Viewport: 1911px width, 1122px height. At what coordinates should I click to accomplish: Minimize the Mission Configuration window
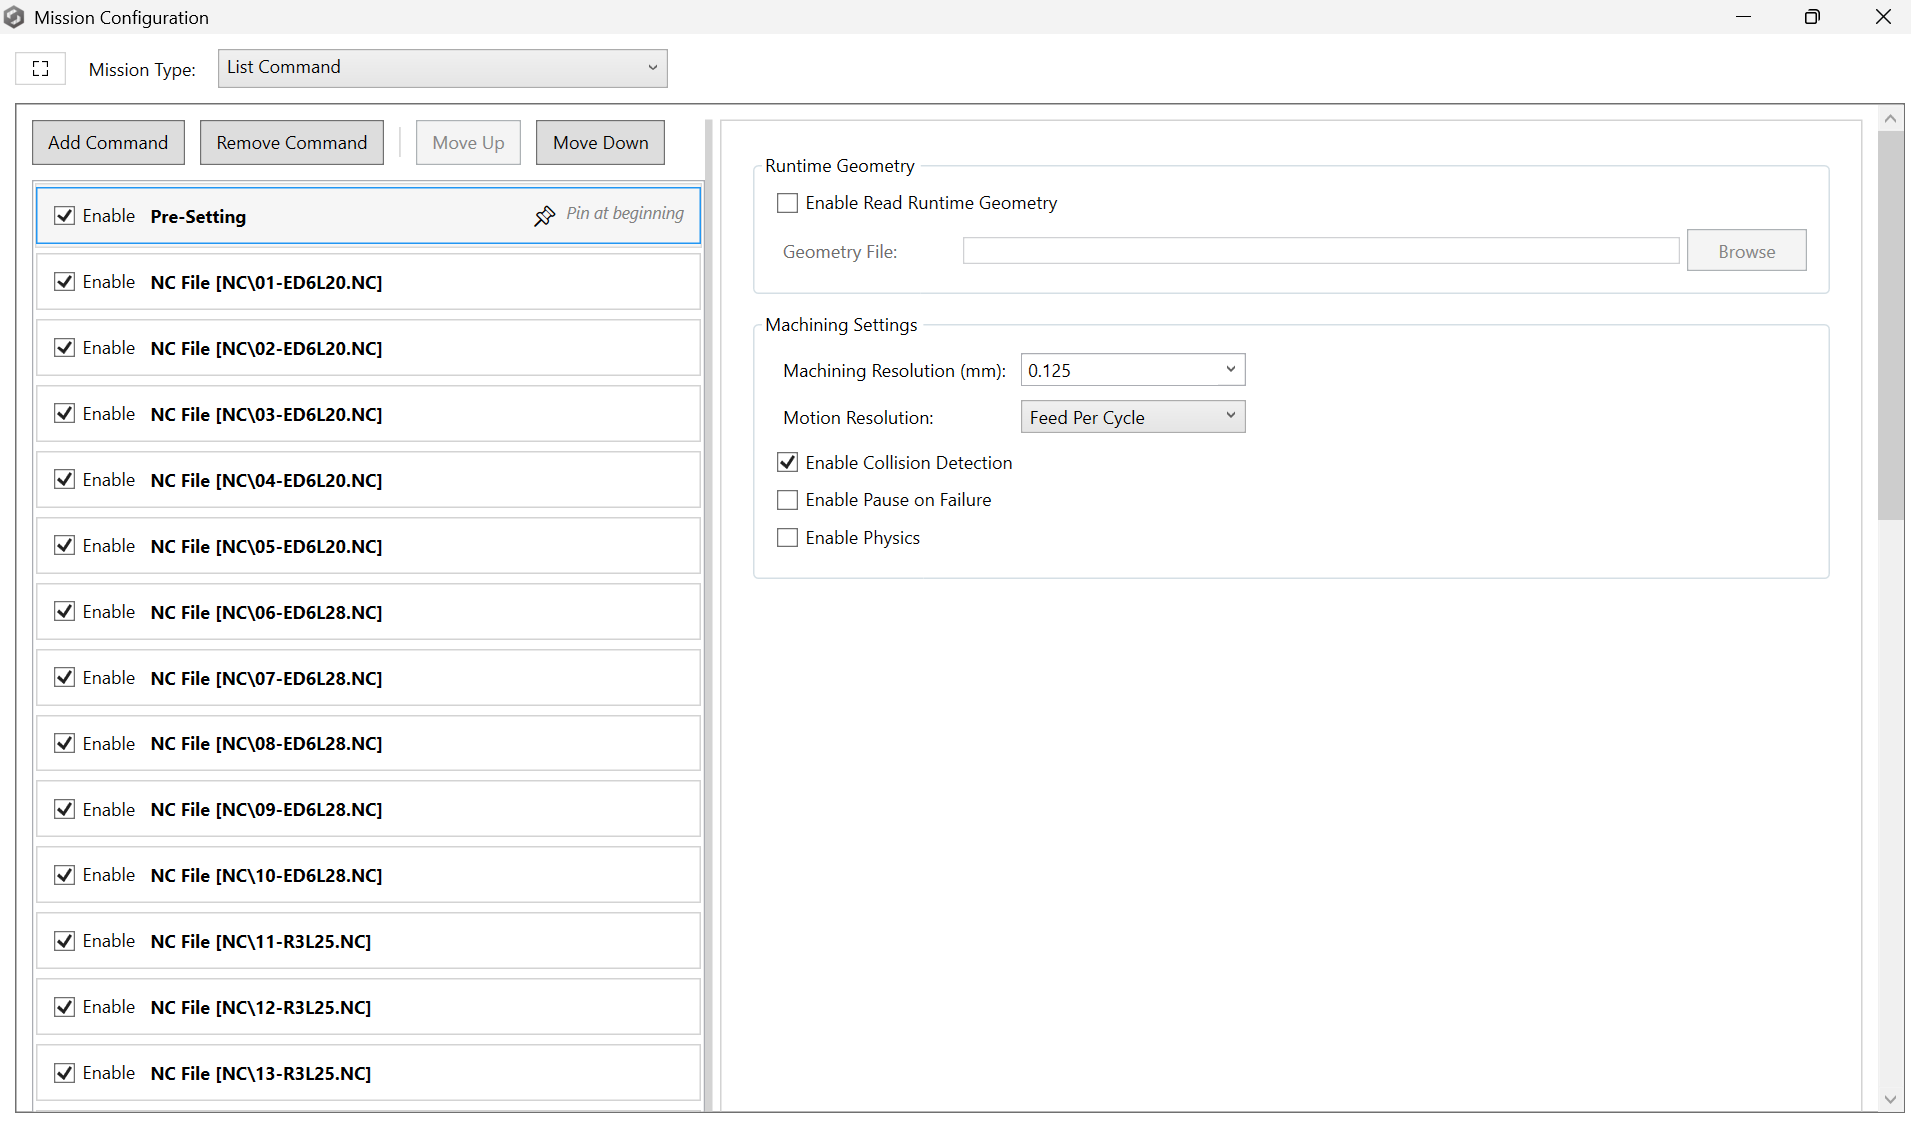(x=1743, y=17)
